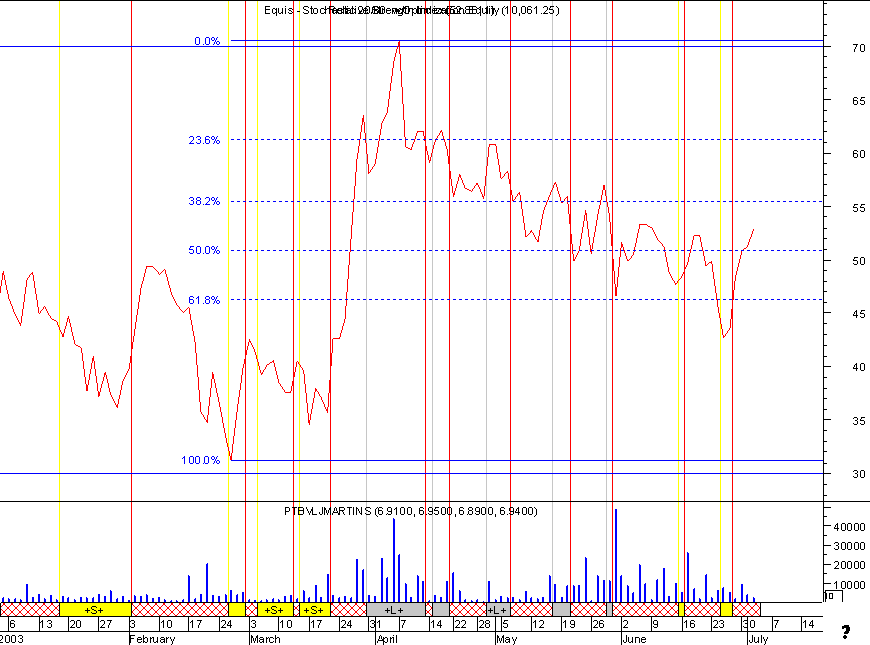
Task: Click the 70 value on price axis
Action: (859, 48)
